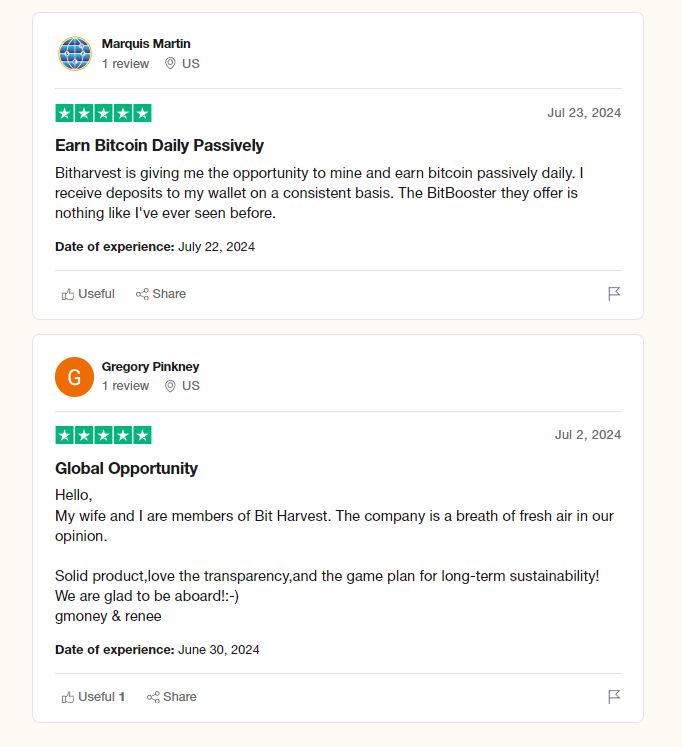Click the Global Opportunity review title
Viewport: 682px width, 747px height.
[x=126, y=468]
